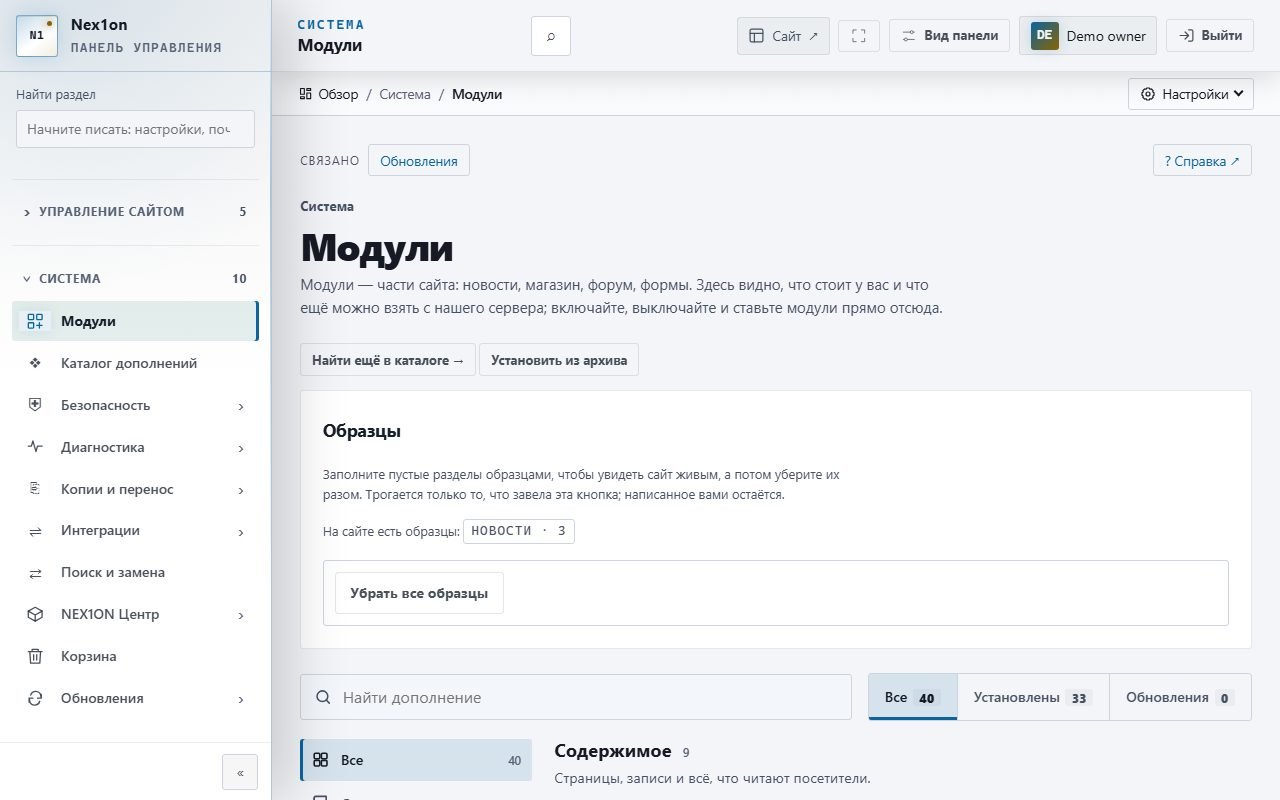Expand the Интеграции submenu chevron
Viewport: 1280px width, 800px height.
[x=241, y=532]
